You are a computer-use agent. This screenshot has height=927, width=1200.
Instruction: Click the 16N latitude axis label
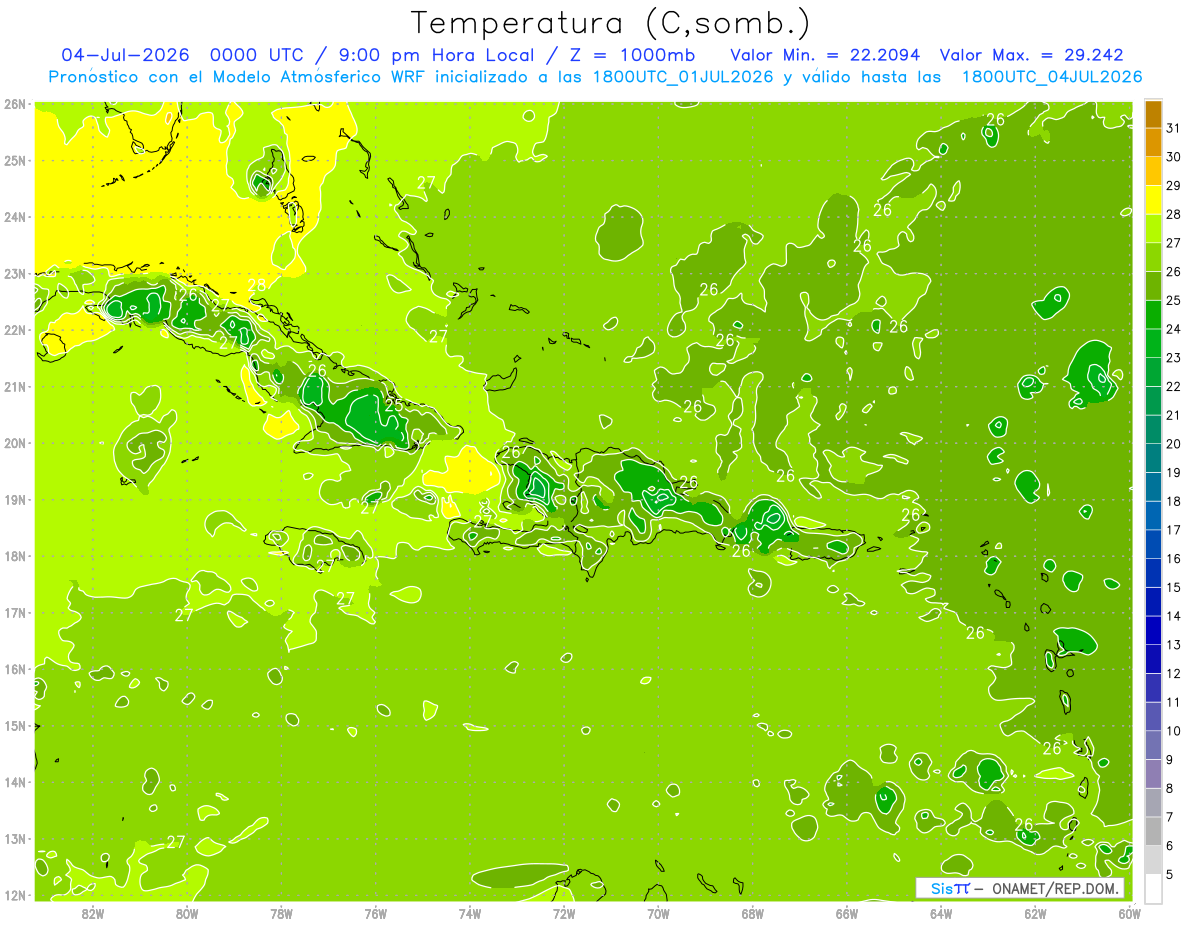click(x=15, y=669)
